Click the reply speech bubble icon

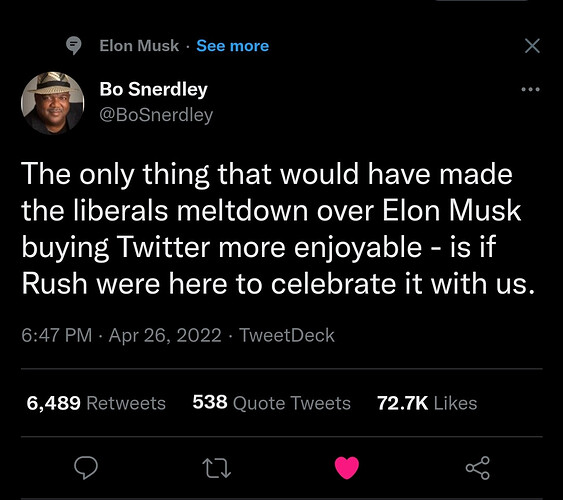click(x=86, y=468)
